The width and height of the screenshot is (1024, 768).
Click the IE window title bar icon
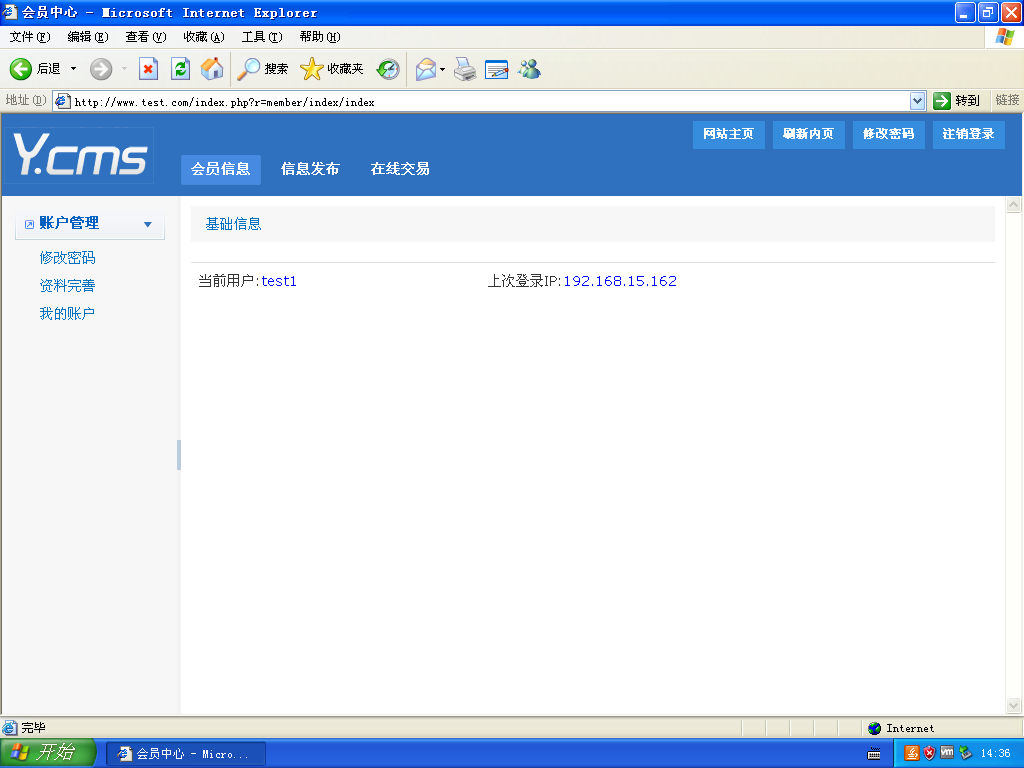(x=10, y=12)
